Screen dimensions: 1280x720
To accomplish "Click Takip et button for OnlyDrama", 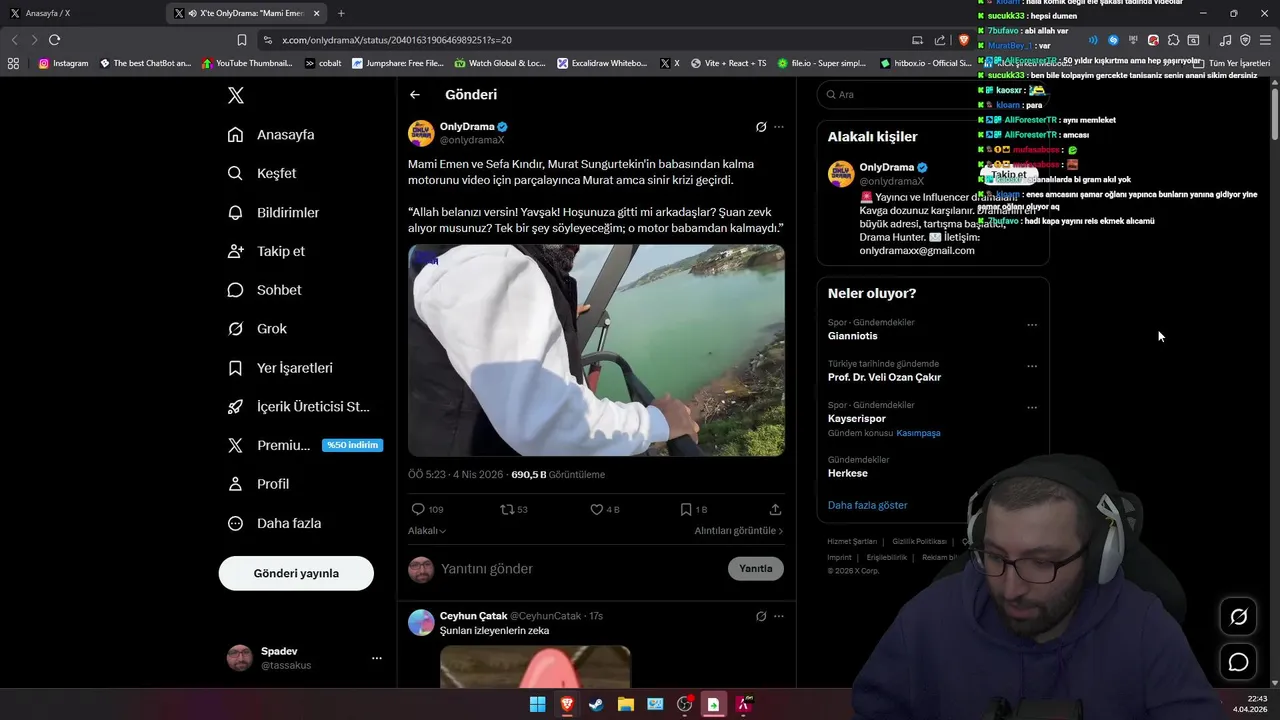I will (1009, 174).
